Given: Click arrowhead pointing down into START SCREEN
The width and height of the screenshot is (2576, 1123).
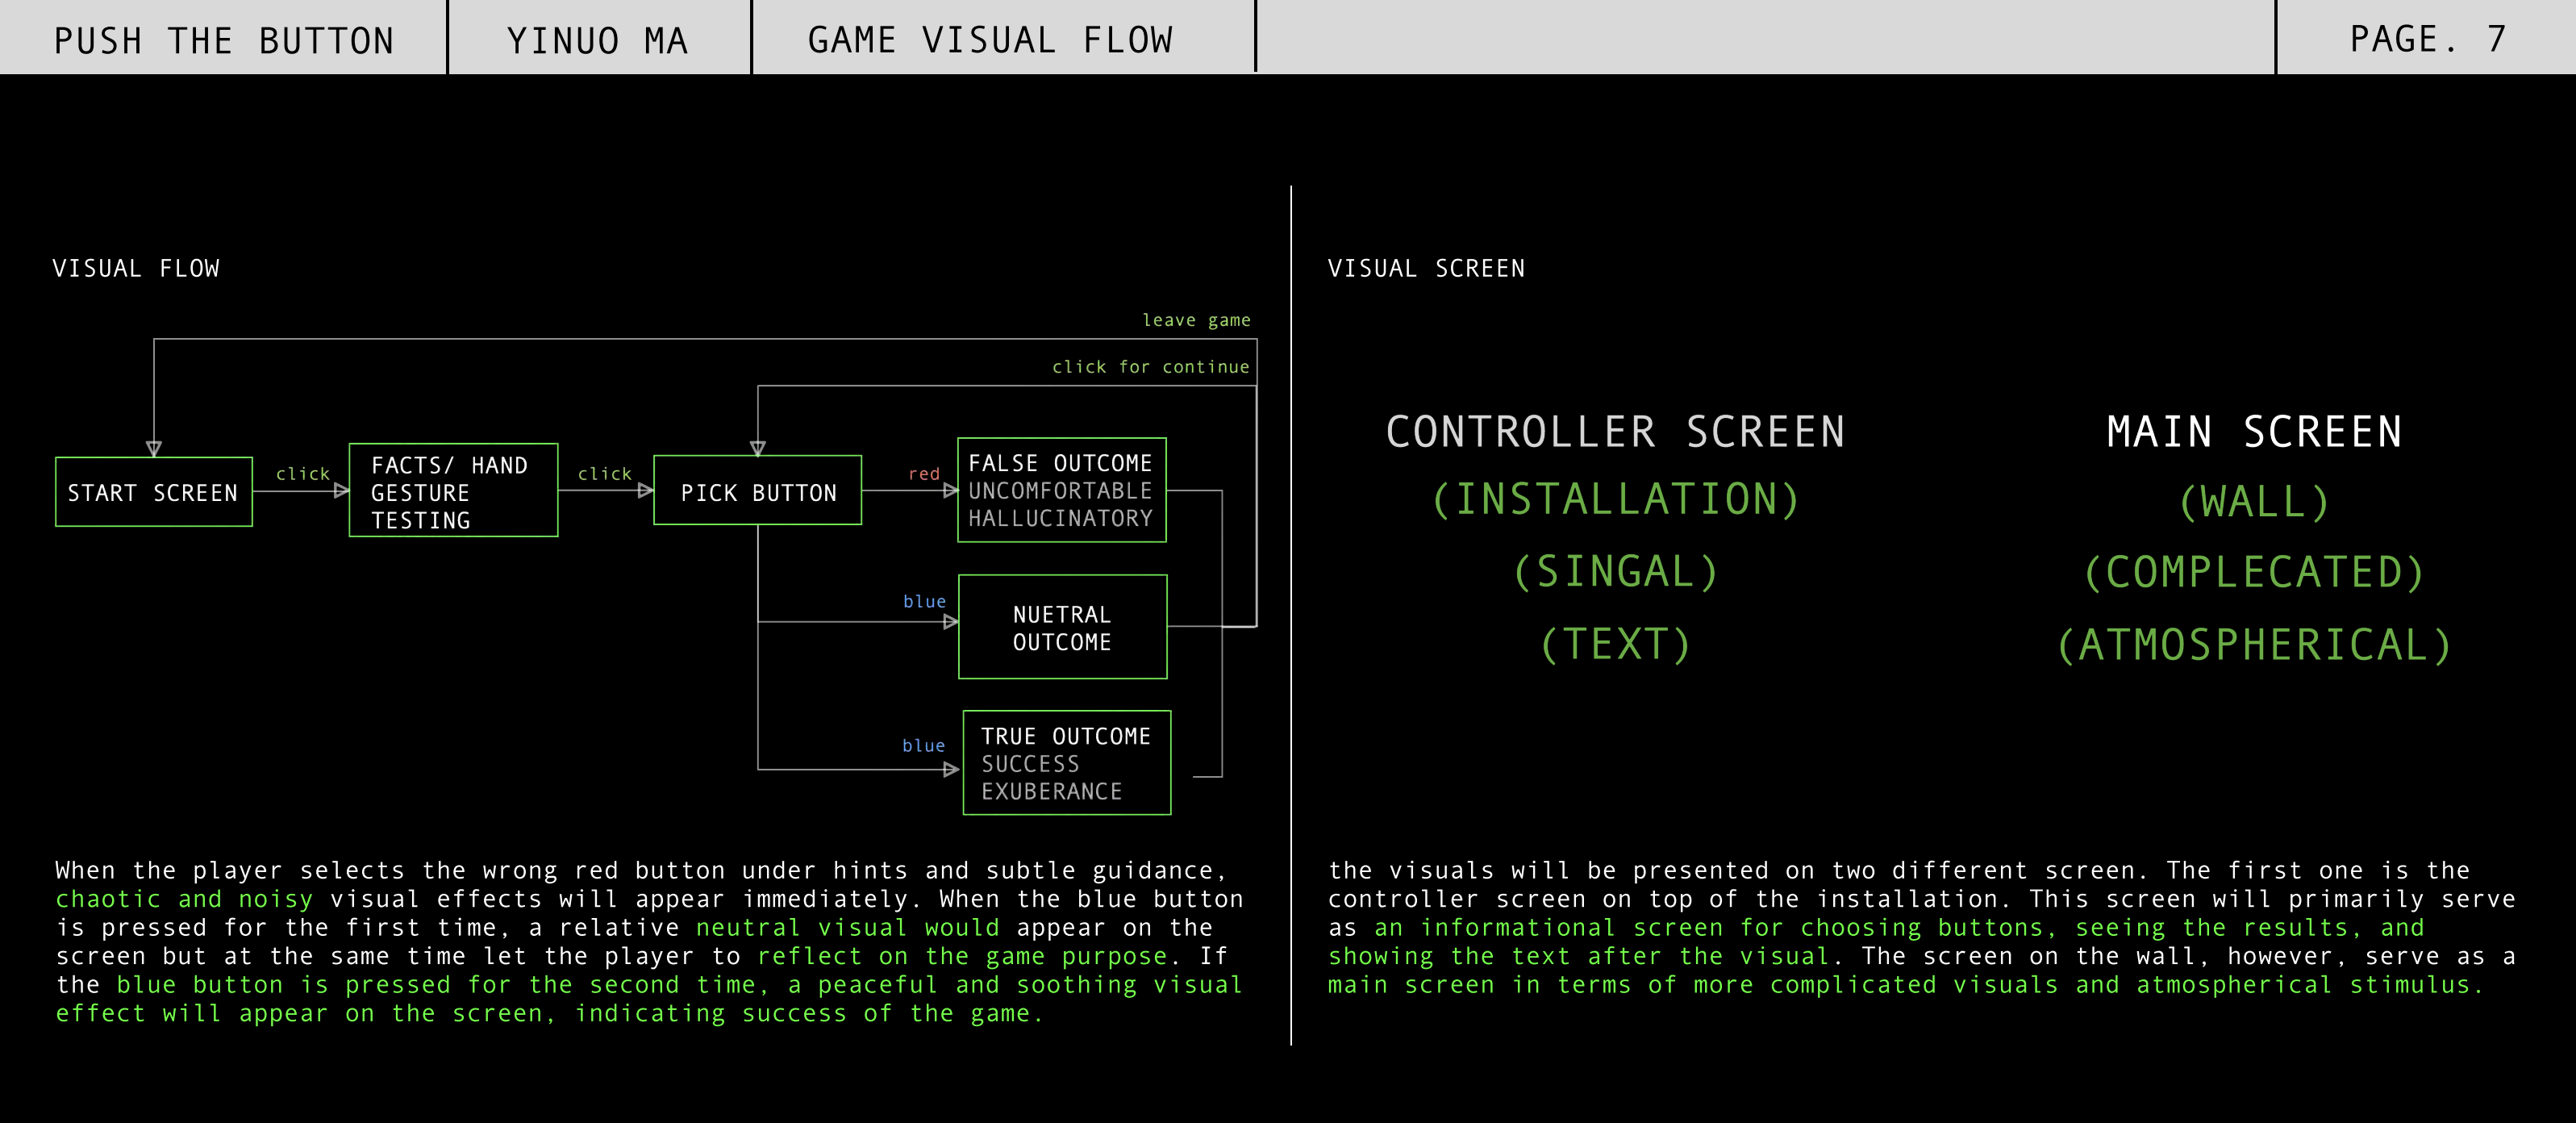Looking at the screenshot, I should 154,449.
